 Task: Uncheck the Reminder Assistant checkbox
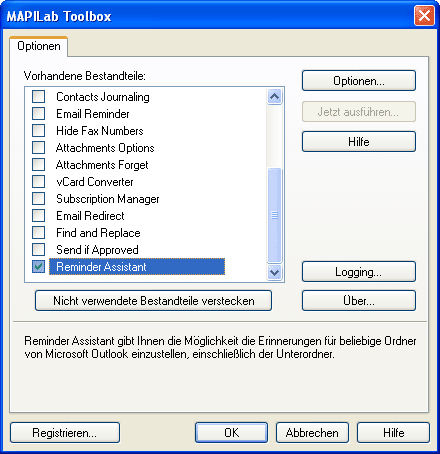coord(38,267)
